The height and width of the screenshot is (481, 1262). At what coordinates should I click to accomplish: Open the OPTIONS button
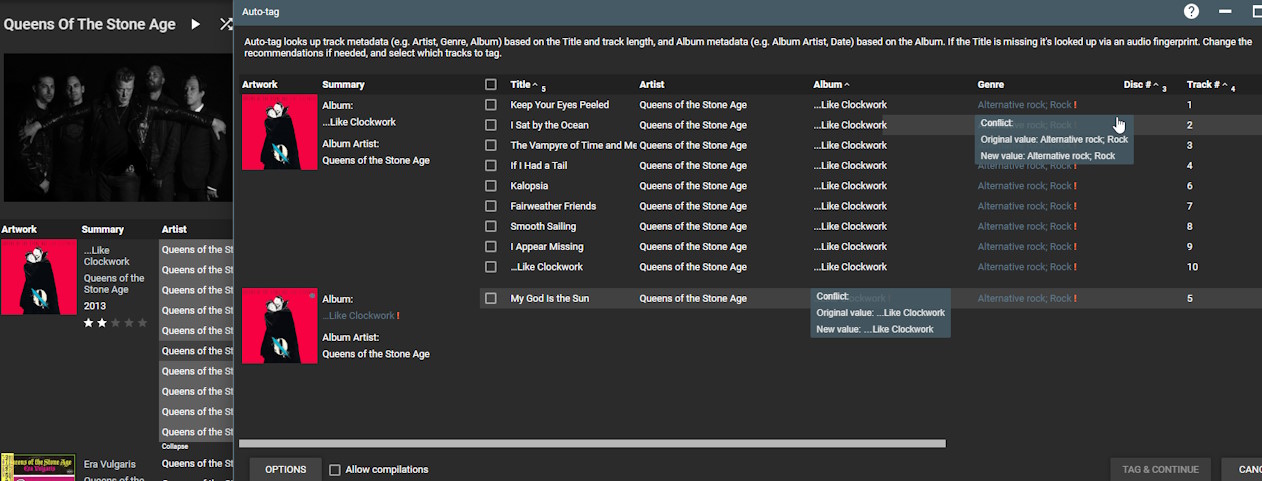(286, 470)
